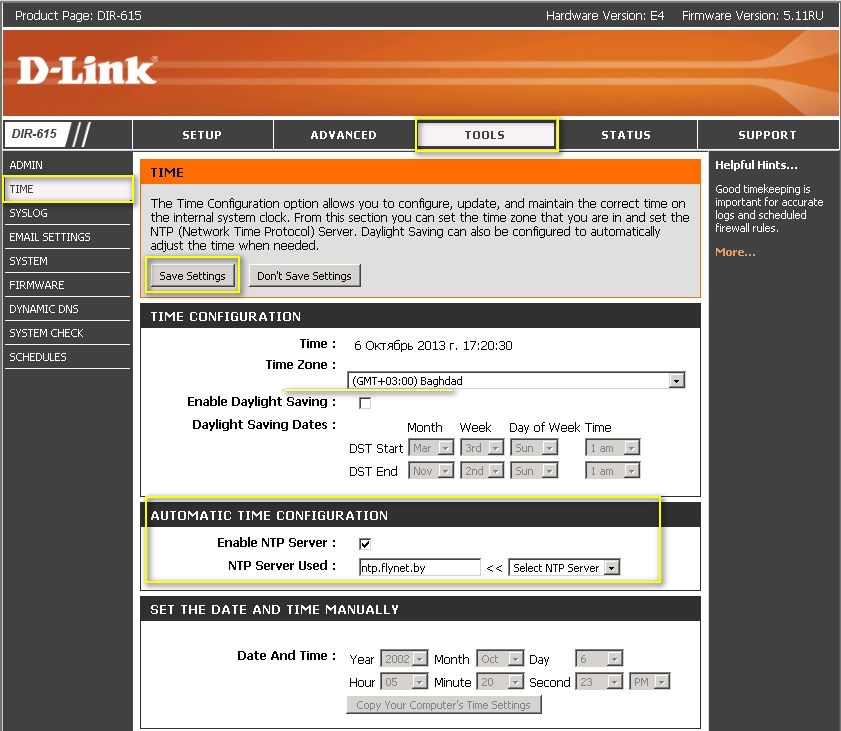Click the NTP Server Used field
Viewport: 841px width, 731px height.
pyautogui.click(x=419, y=567)
